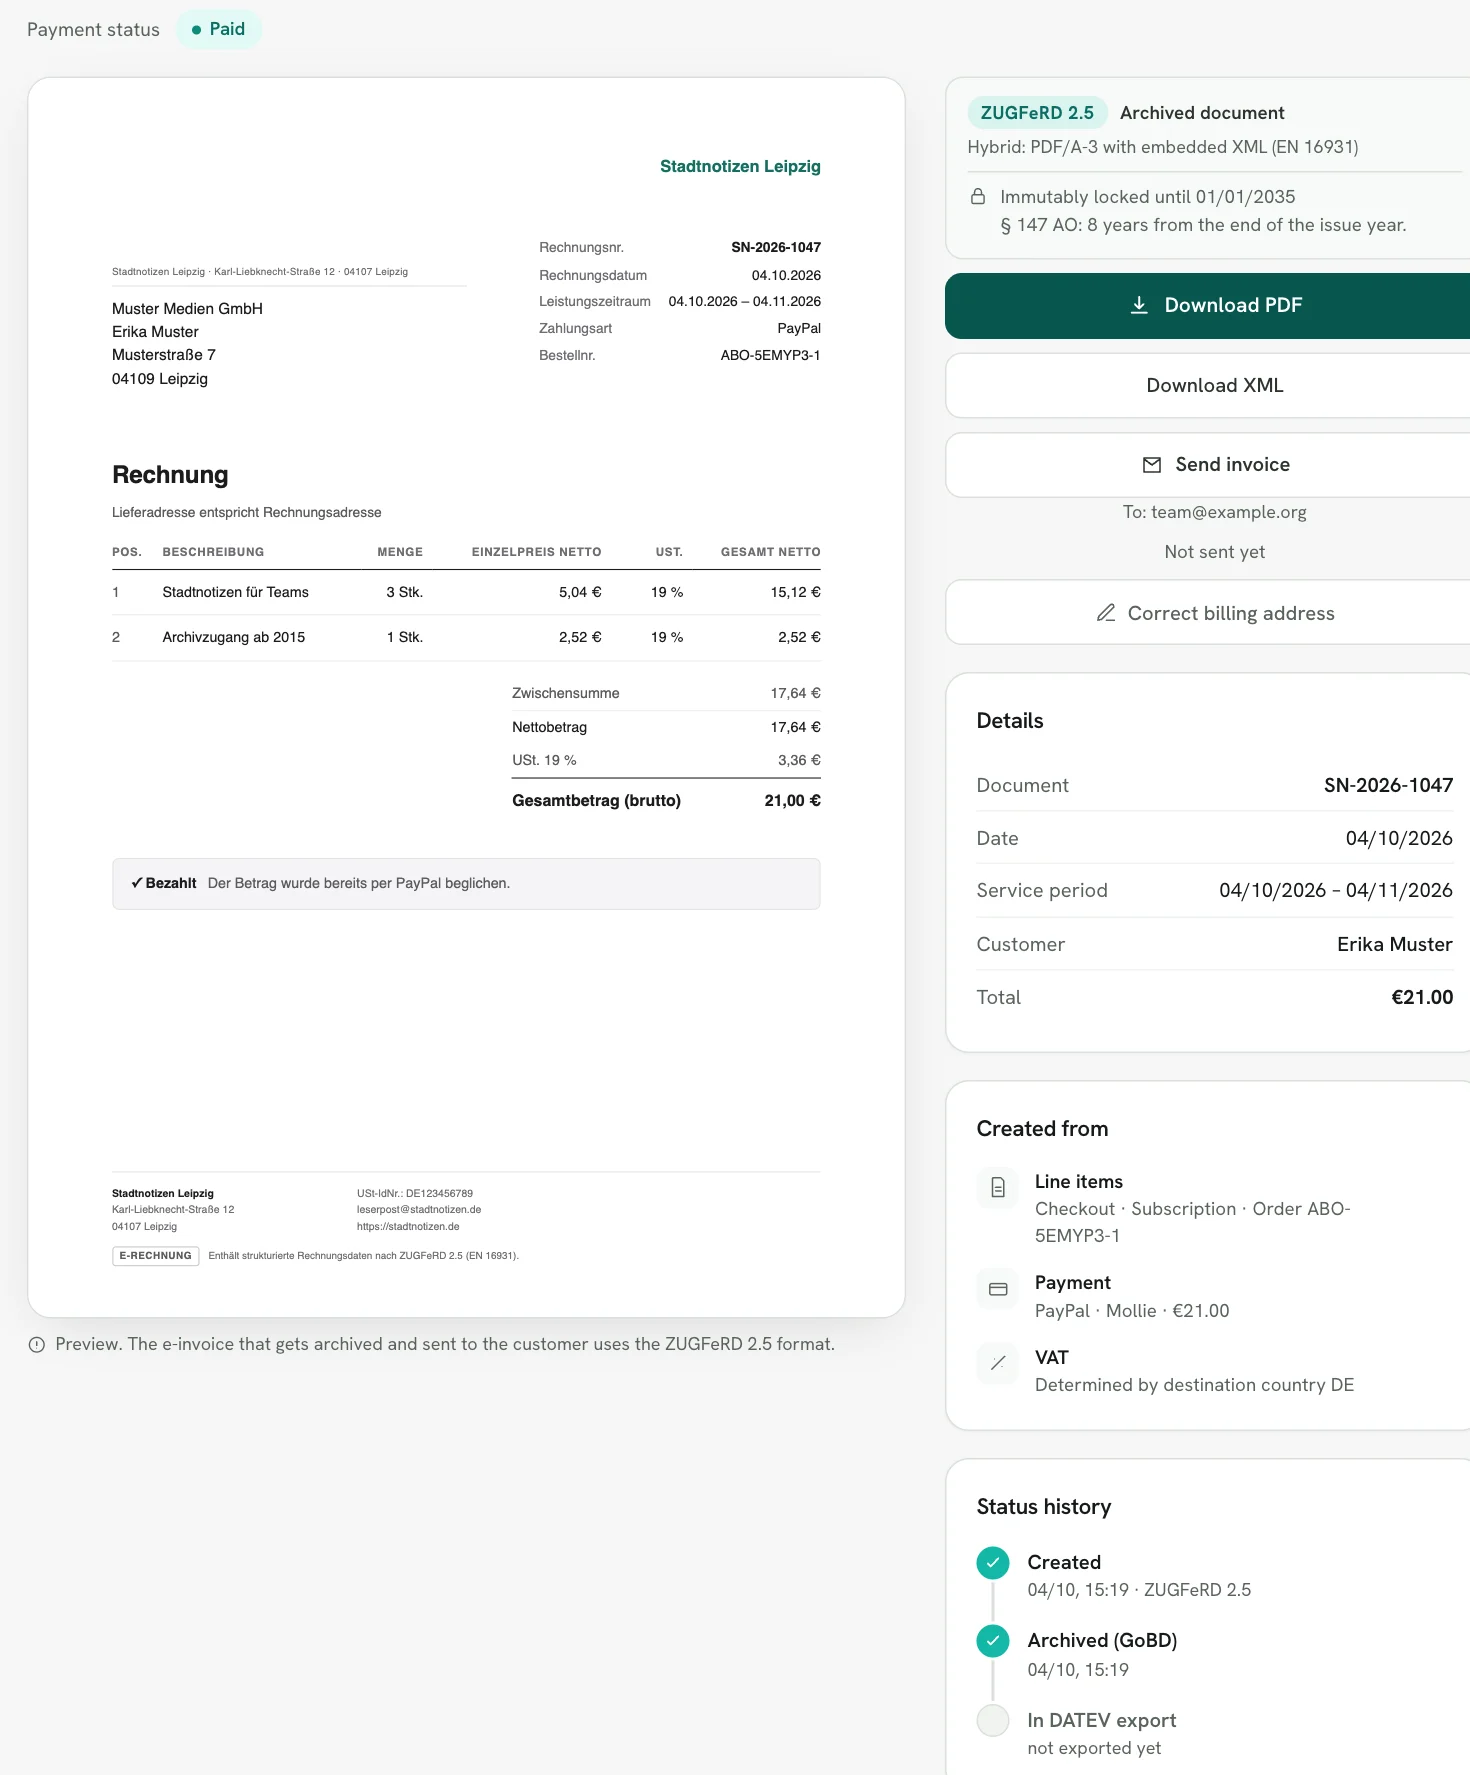
Task: Click the Zwischensumme 17,64 € row
Action: pos(666,694)
